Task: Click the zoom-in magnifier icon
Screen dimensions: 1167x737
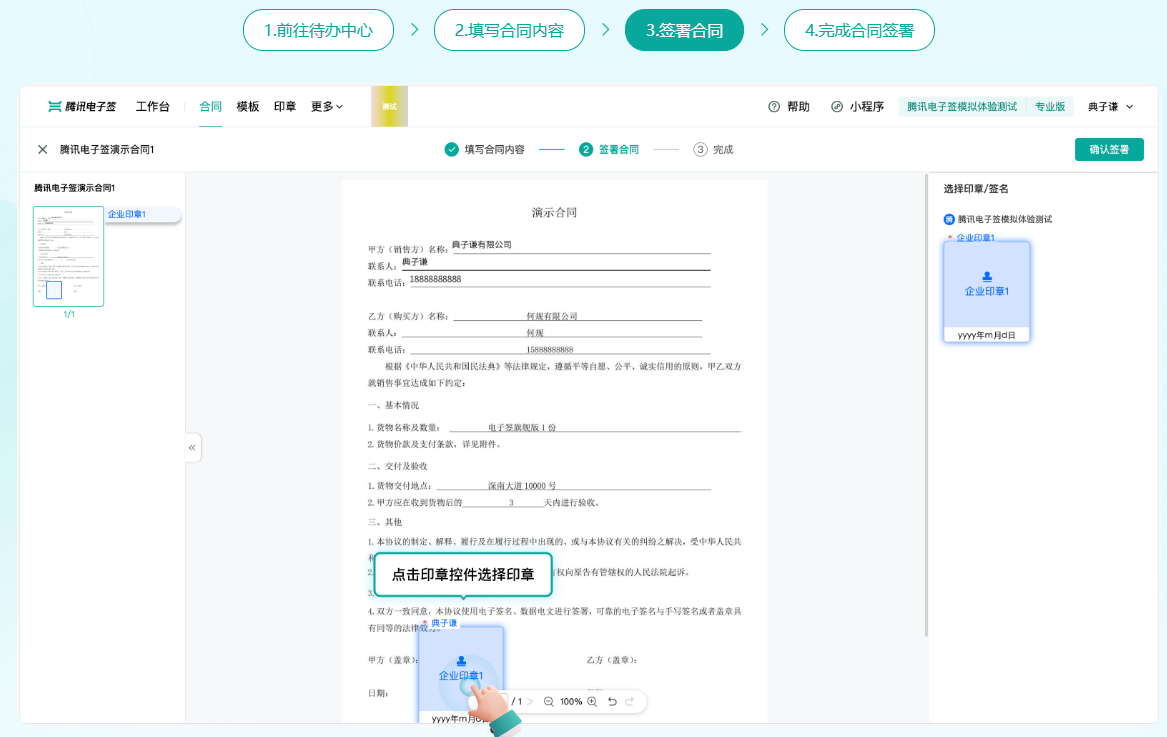Action: [x=593, y=702]
